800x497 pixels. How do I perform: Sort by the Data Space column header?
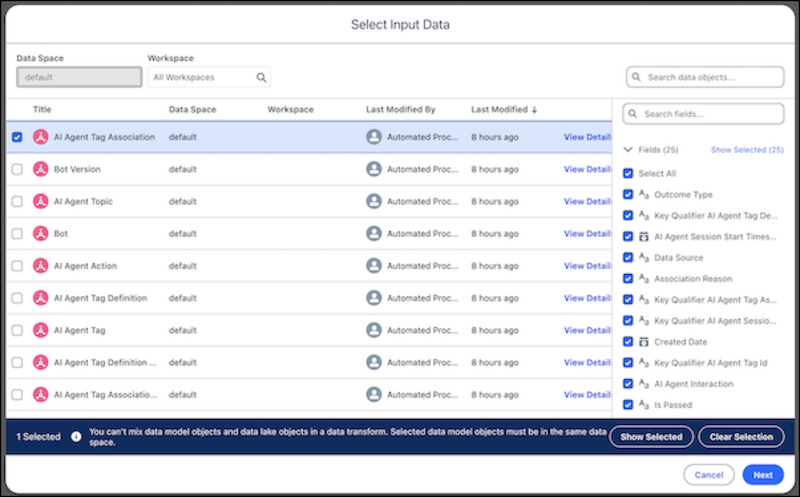point(192,109)
